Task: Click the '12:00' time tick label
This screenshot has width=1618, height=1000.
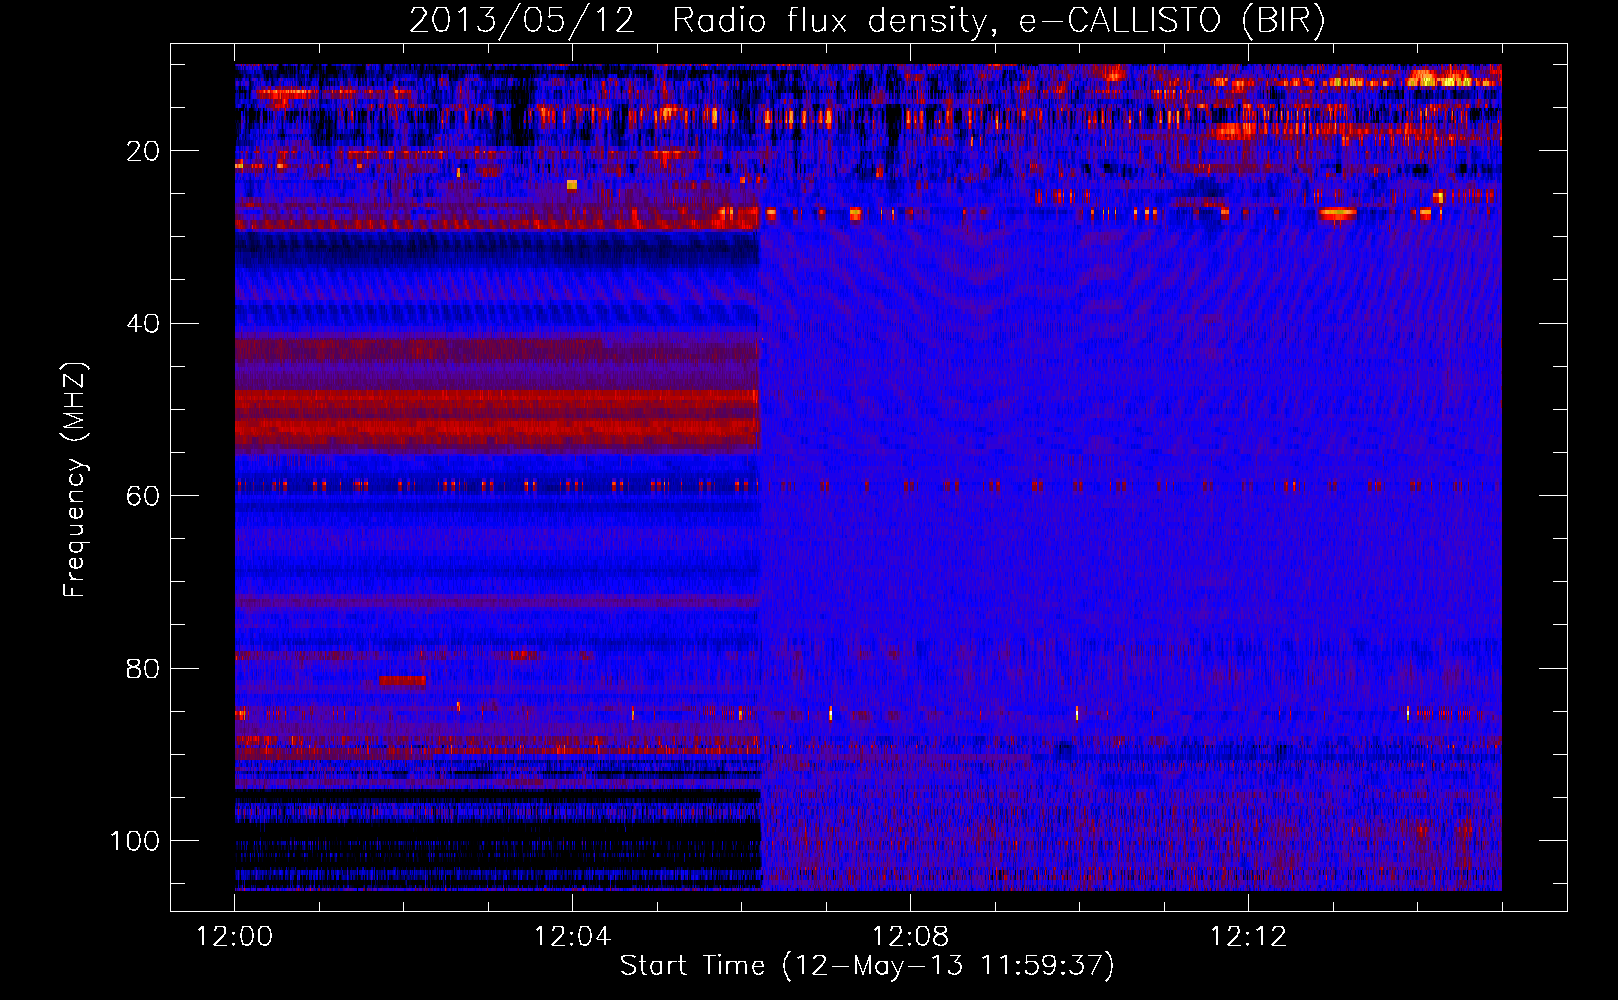Action: [x=235, y=937]
